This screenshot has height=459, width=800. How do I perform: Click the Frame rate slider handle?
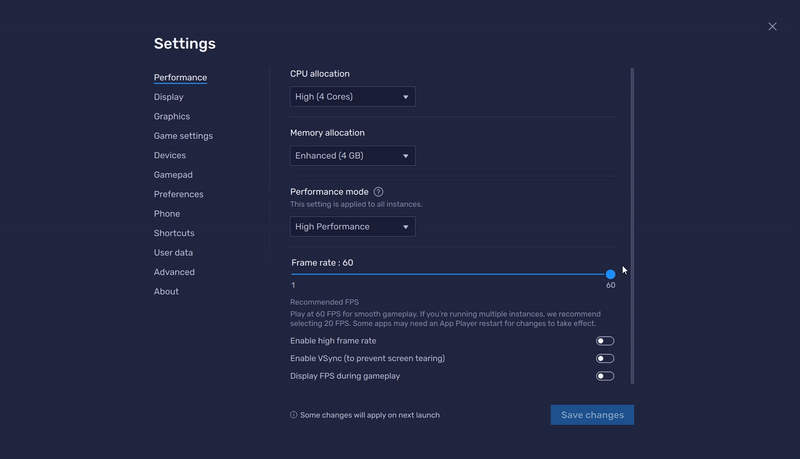pos(610,274)
